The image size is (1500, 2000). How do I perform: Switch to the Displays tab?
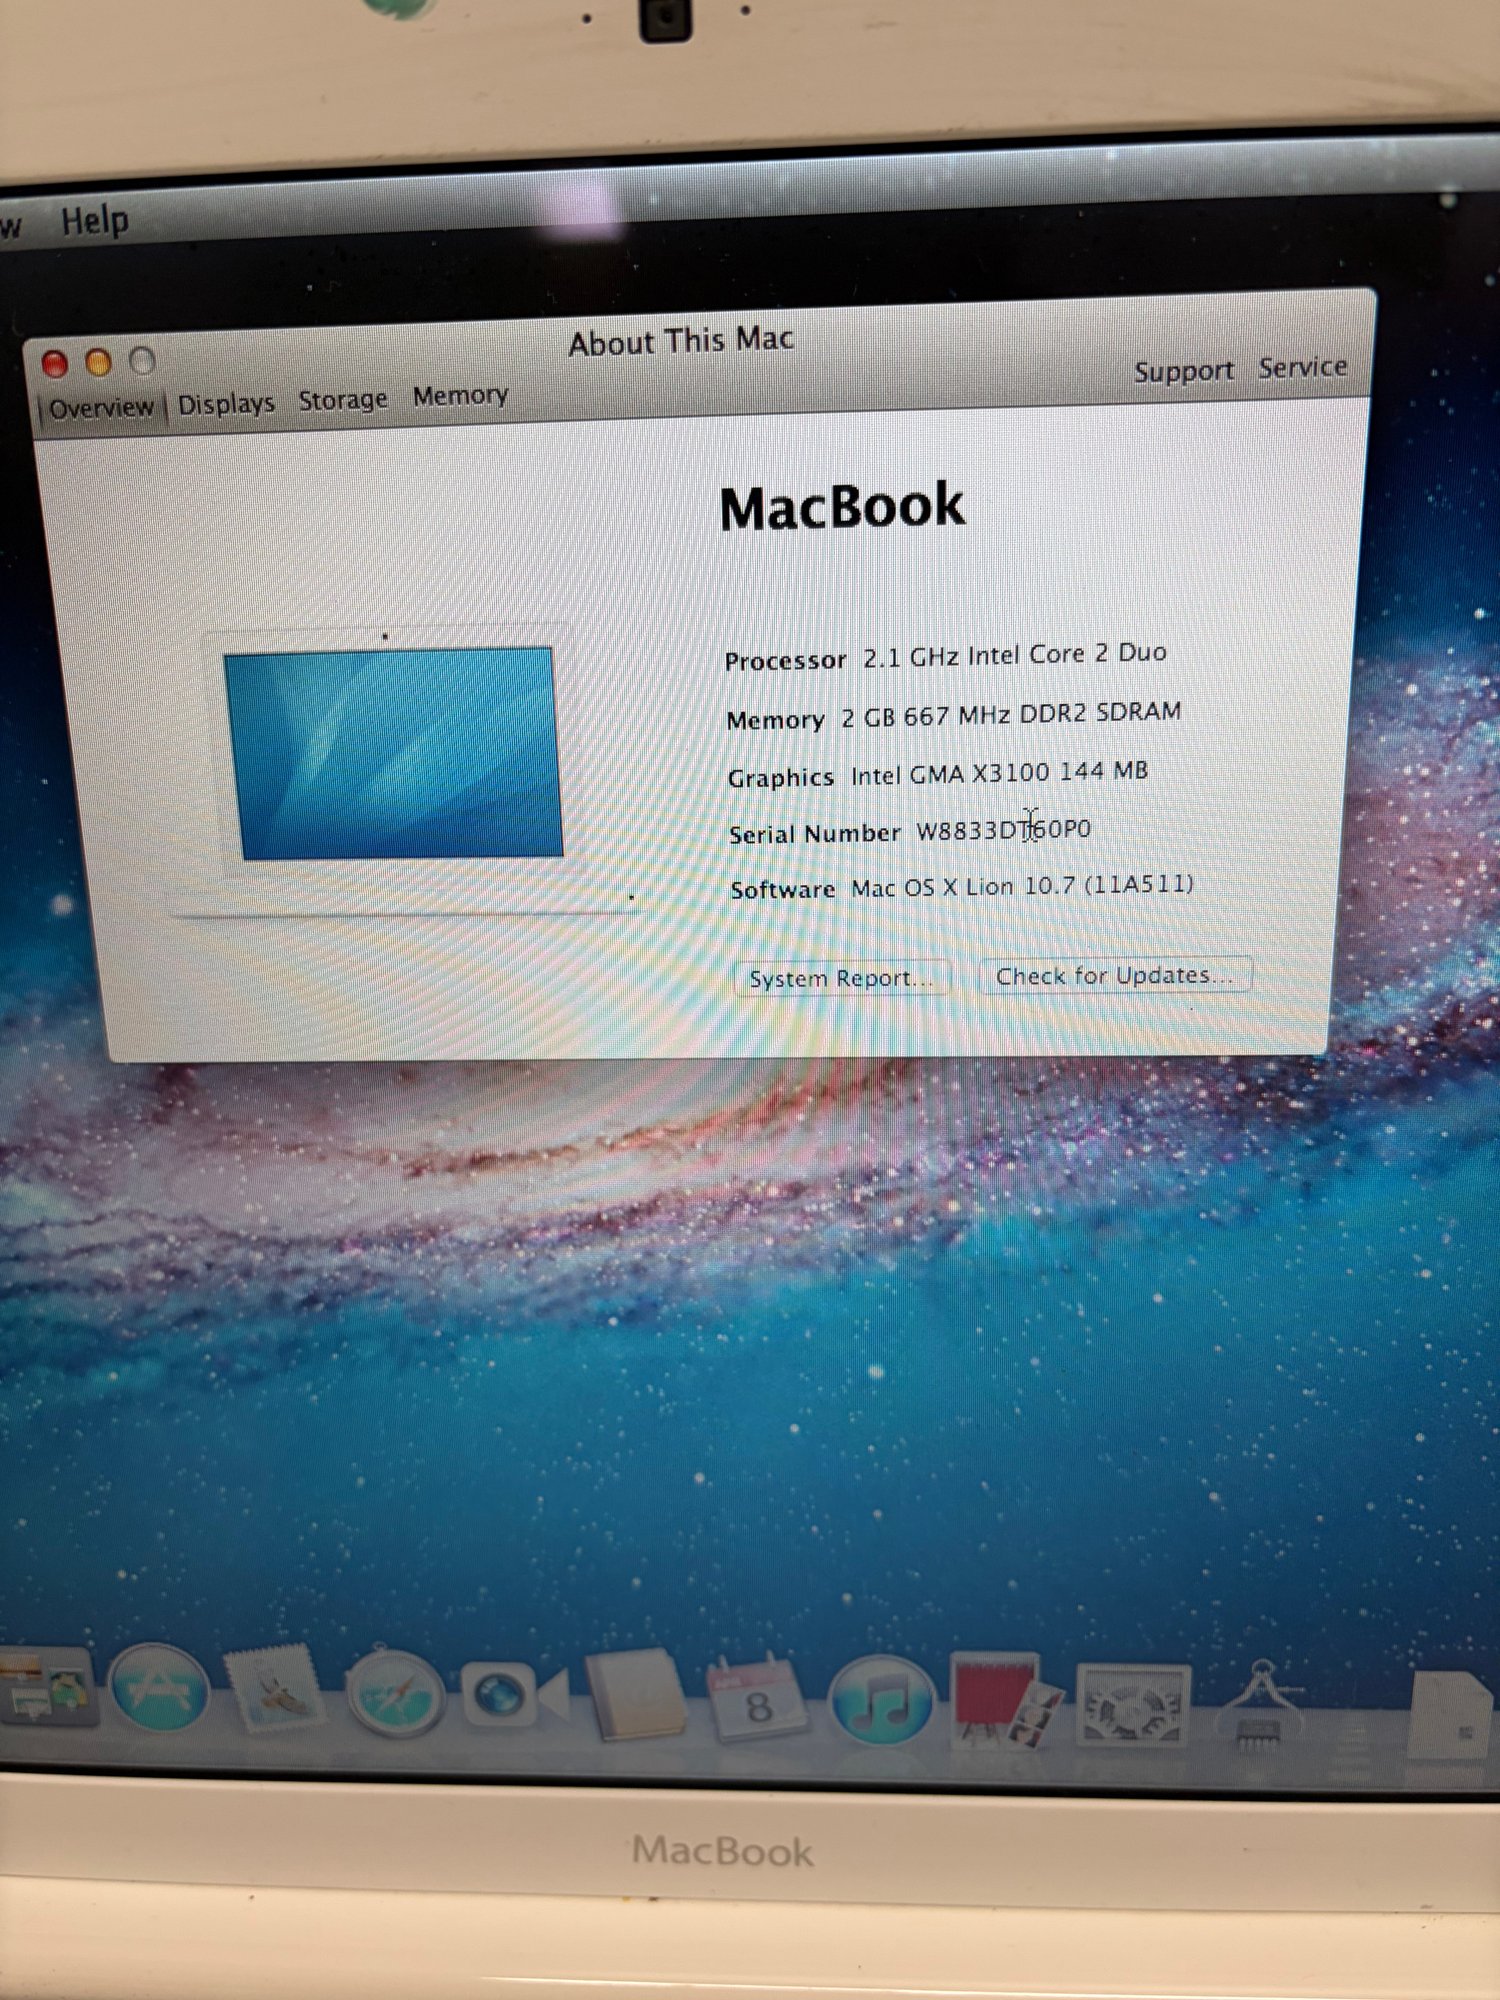pos(226,404)
